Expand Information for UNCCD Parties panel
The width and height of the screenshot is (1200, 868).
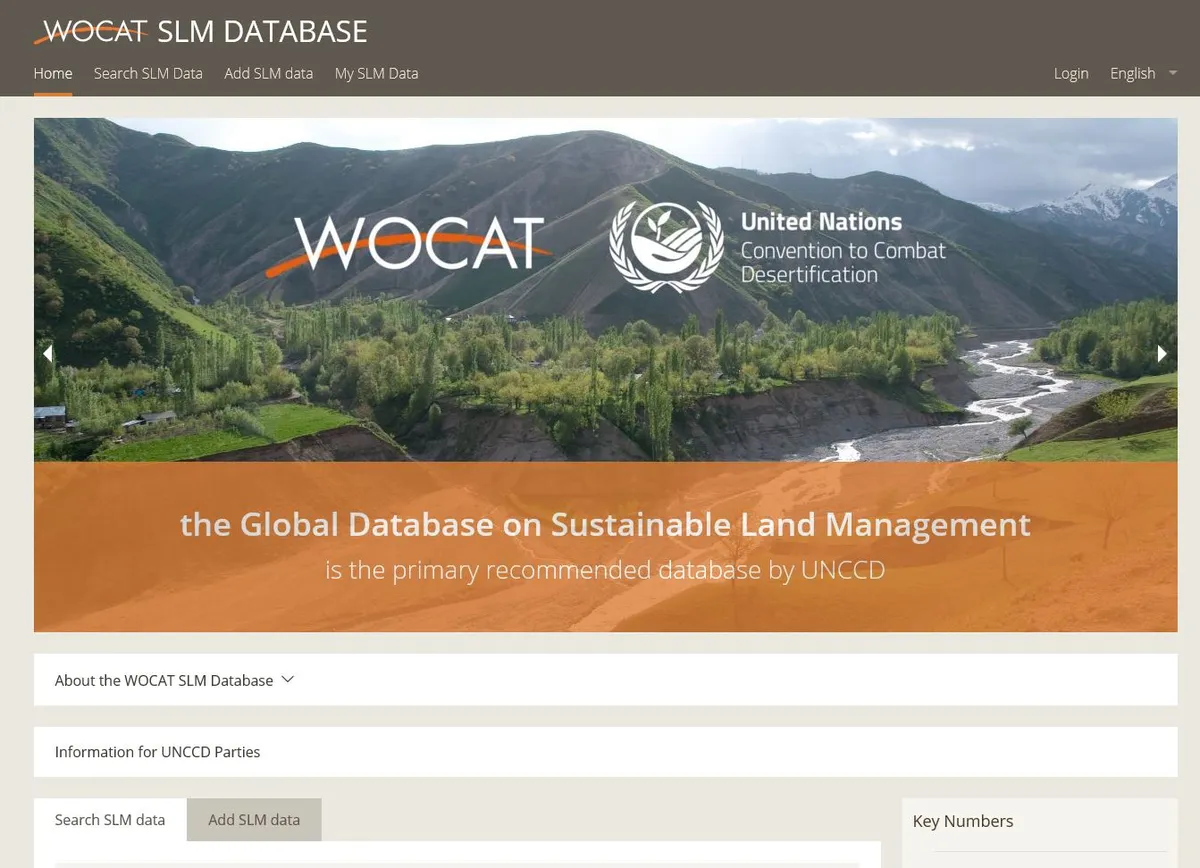tap(157, 752)
